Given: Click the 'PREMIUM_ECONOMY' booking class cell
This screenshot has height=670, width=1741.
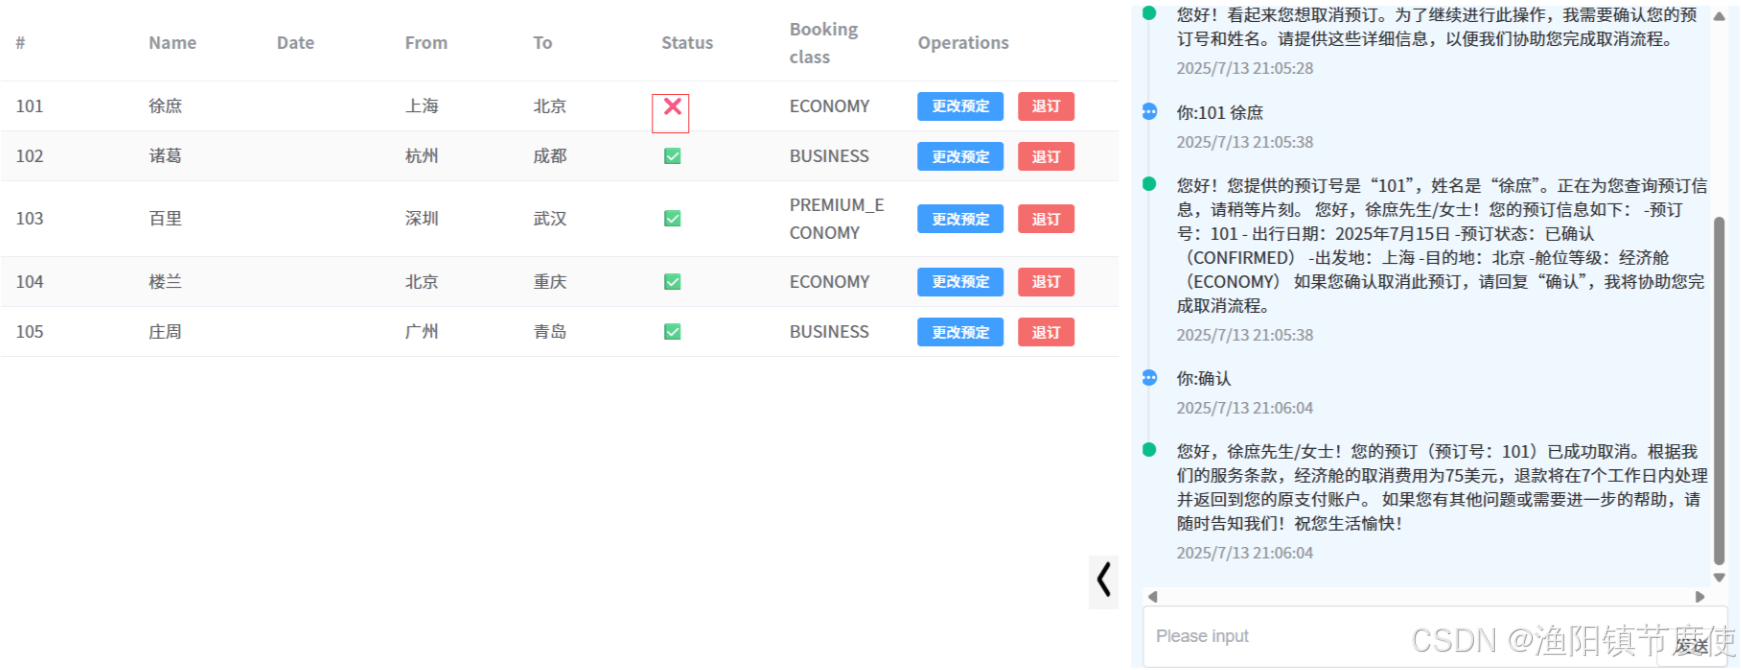Looking at the screenshot, I should click(836, 219).
